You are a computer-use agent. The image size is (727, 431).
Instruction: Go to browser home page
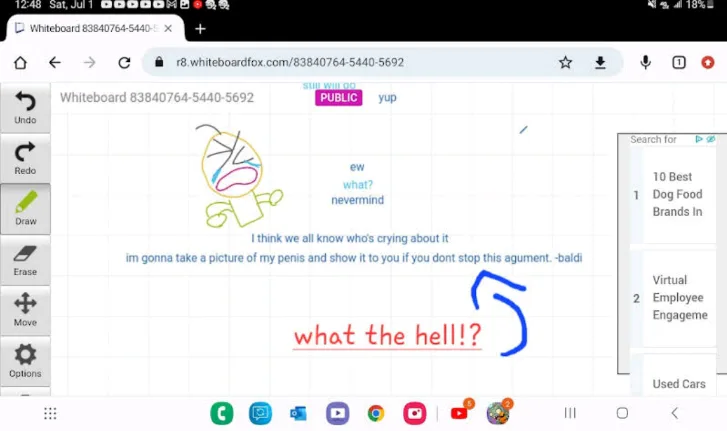(x=20, y=63)
